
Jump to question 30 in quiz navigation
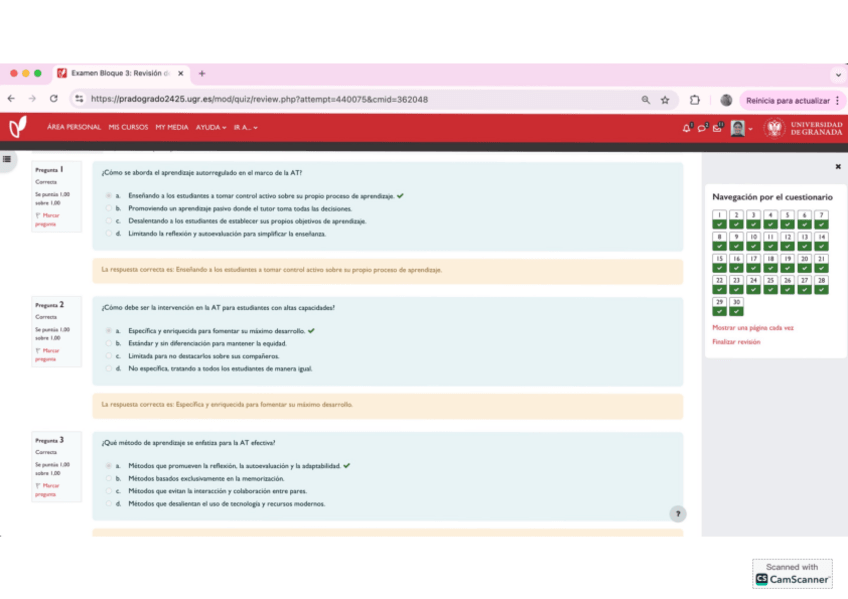(736, 306)
